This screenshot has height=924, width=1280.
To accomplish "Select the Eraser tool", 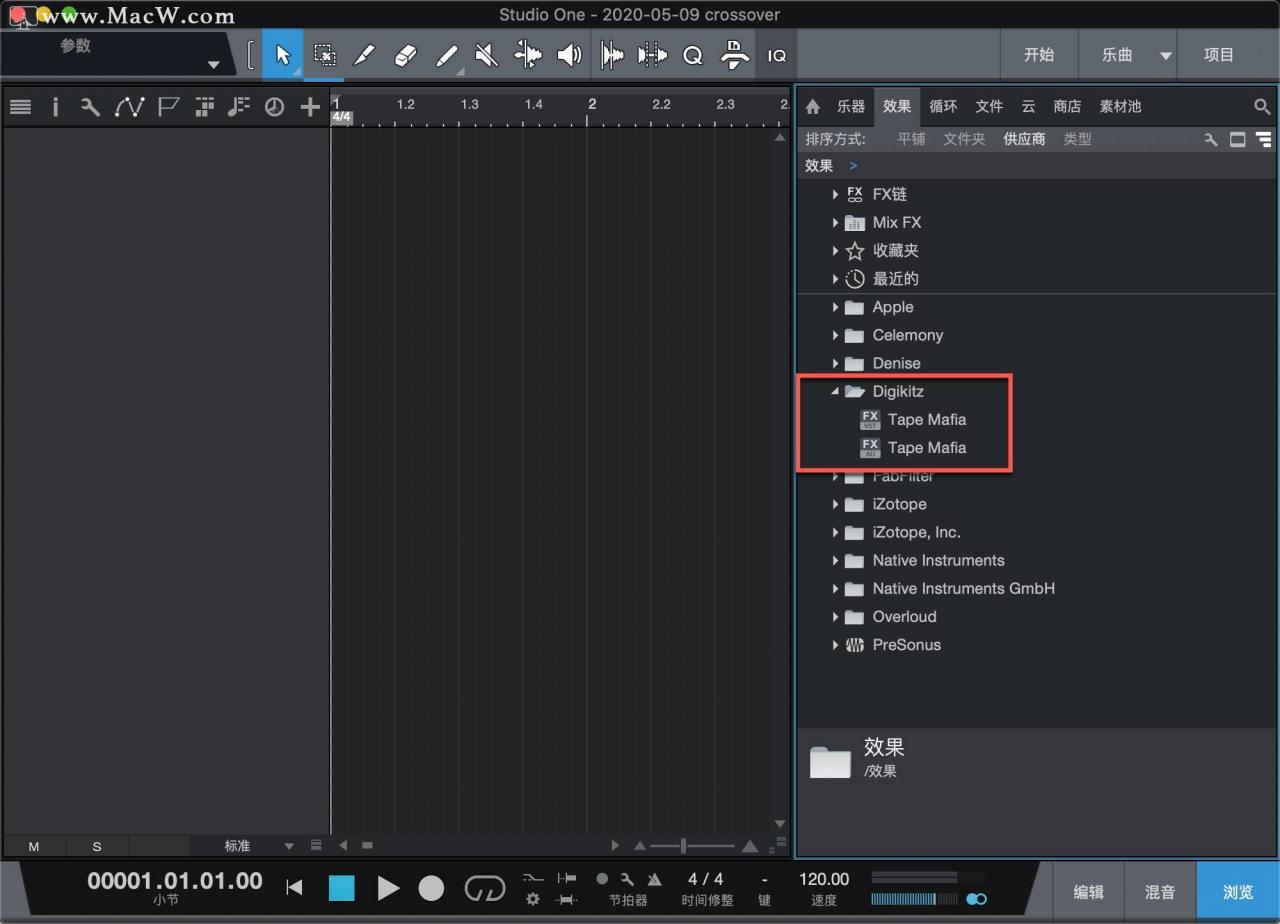I will pos(405,55).
